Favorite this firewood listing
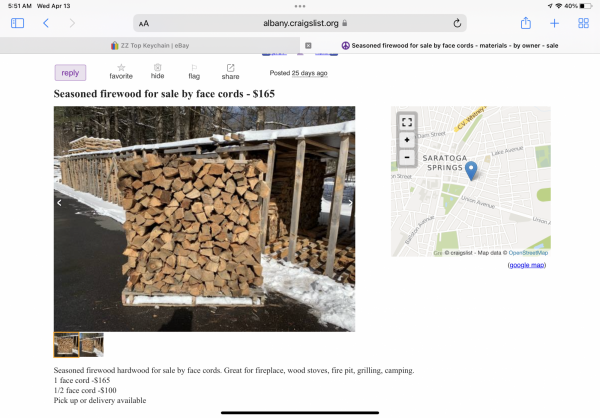The height and width of the screenshot is (418, 600). (121, 72)
